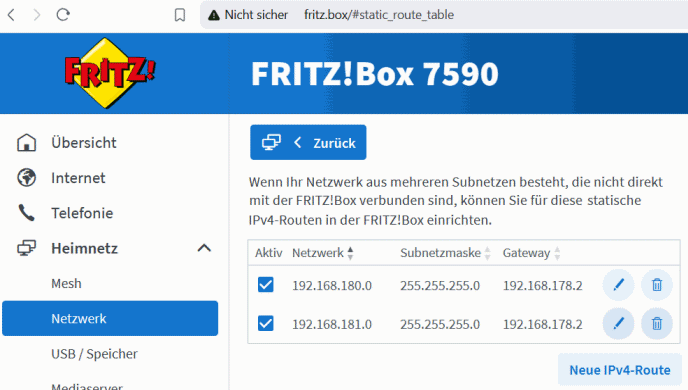This screenshot has width=688, height=390.
Task: Reload the page with browser refresh icon
Action: coord(63,14)
